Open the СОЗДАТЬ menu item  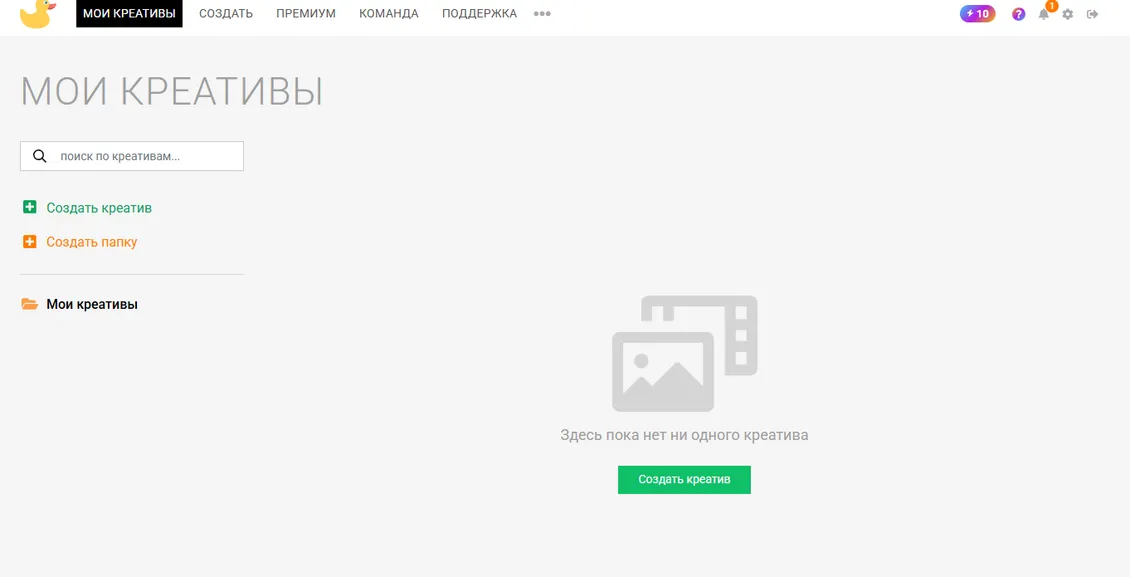pyautogui.click(x=226, y=14)
